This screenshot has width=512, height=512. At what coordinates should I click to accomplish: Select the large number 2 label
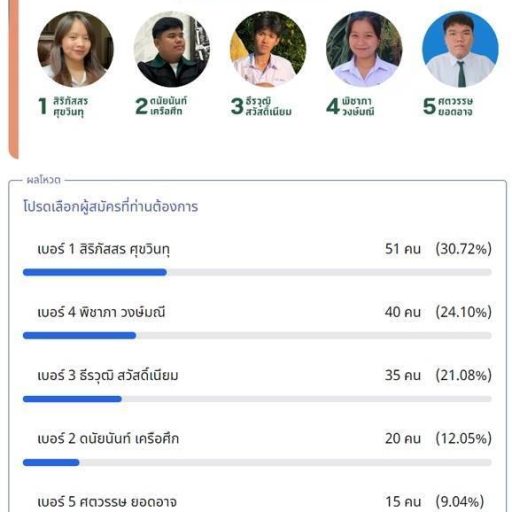(x=141, y=106)
